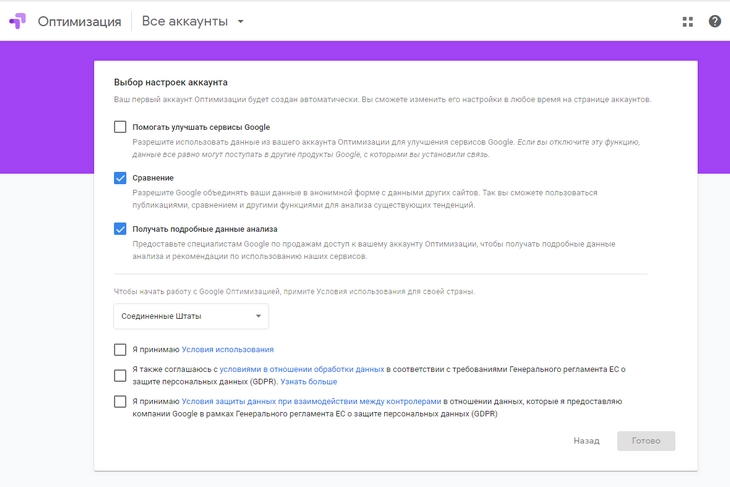Tick the controller data protection terms checkbox
This screenshot has width=730, height=487.
120,401
